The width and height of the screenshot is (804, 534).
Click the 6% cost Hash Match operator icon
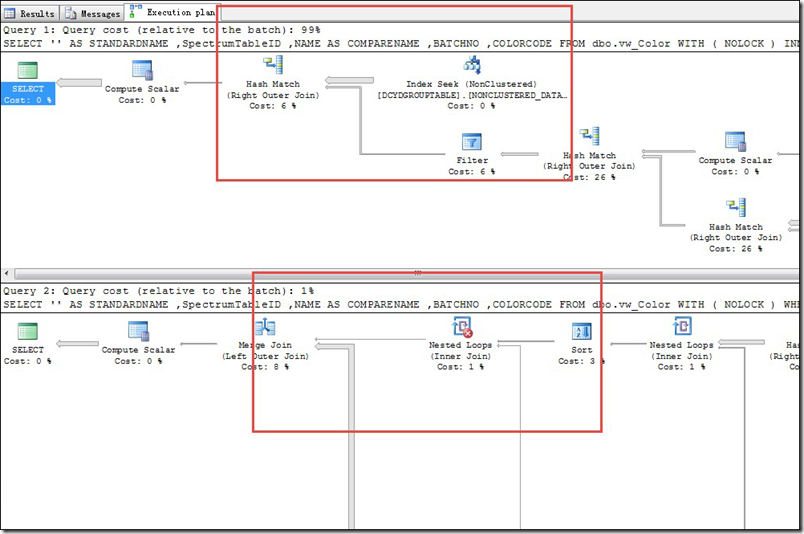click(272, 66)
